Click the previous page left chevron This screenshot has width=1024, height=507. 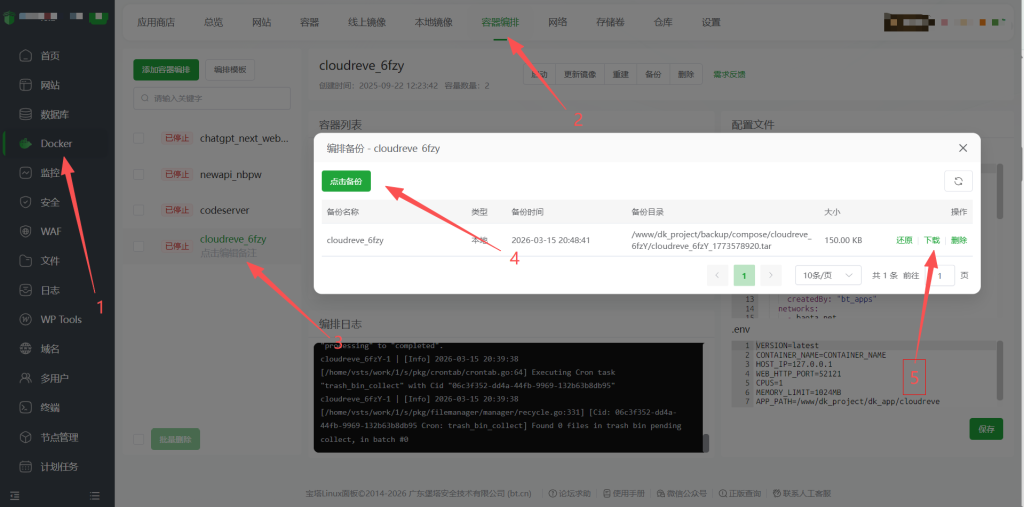point(718,275)
